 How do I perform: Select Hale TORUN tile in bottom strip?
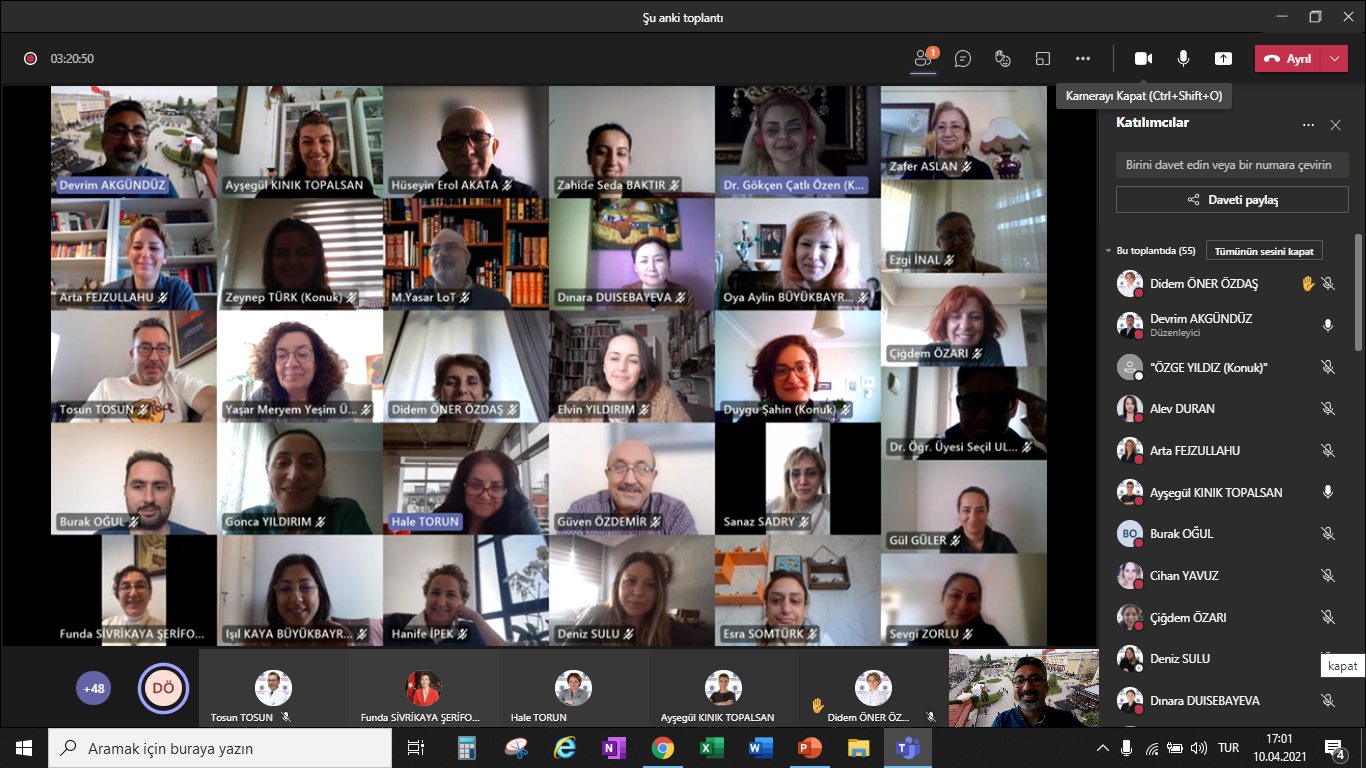(574, 688)
